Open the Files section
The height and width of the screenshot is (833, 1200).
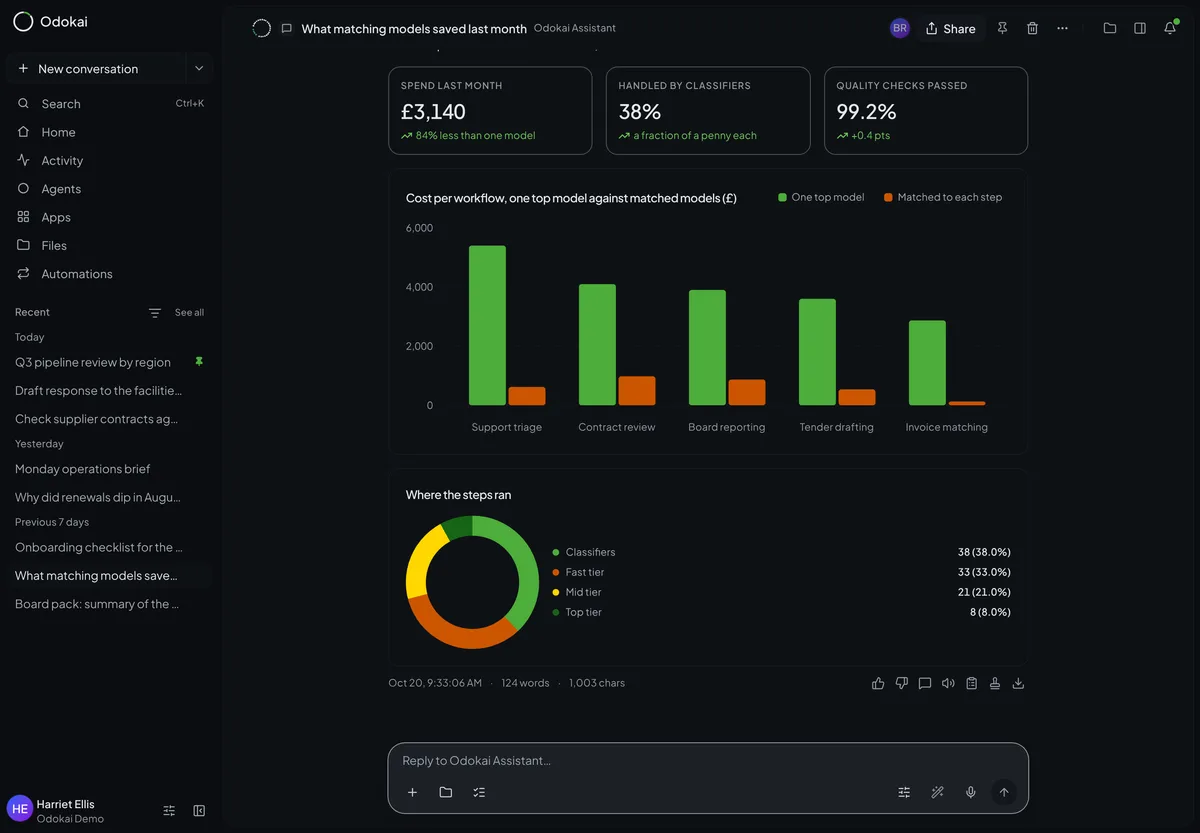click(x=110, y=245)
